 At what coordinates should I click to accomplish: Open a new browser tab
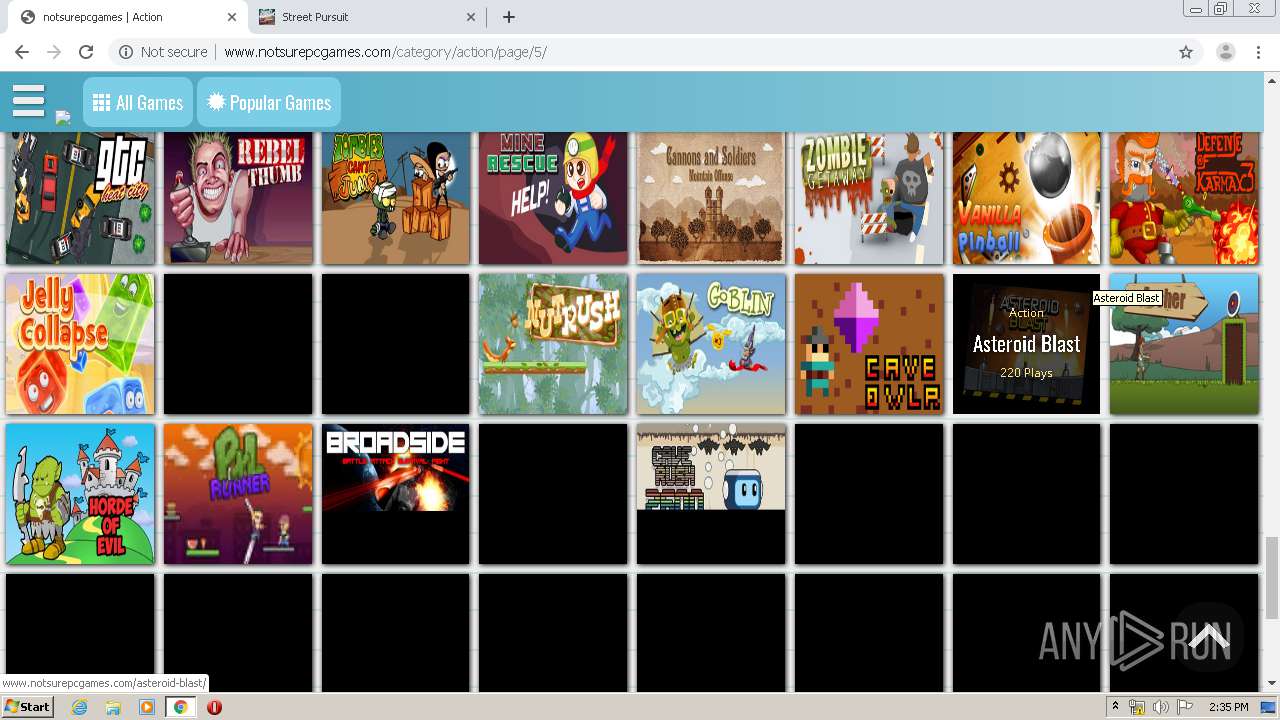(509, 17)
